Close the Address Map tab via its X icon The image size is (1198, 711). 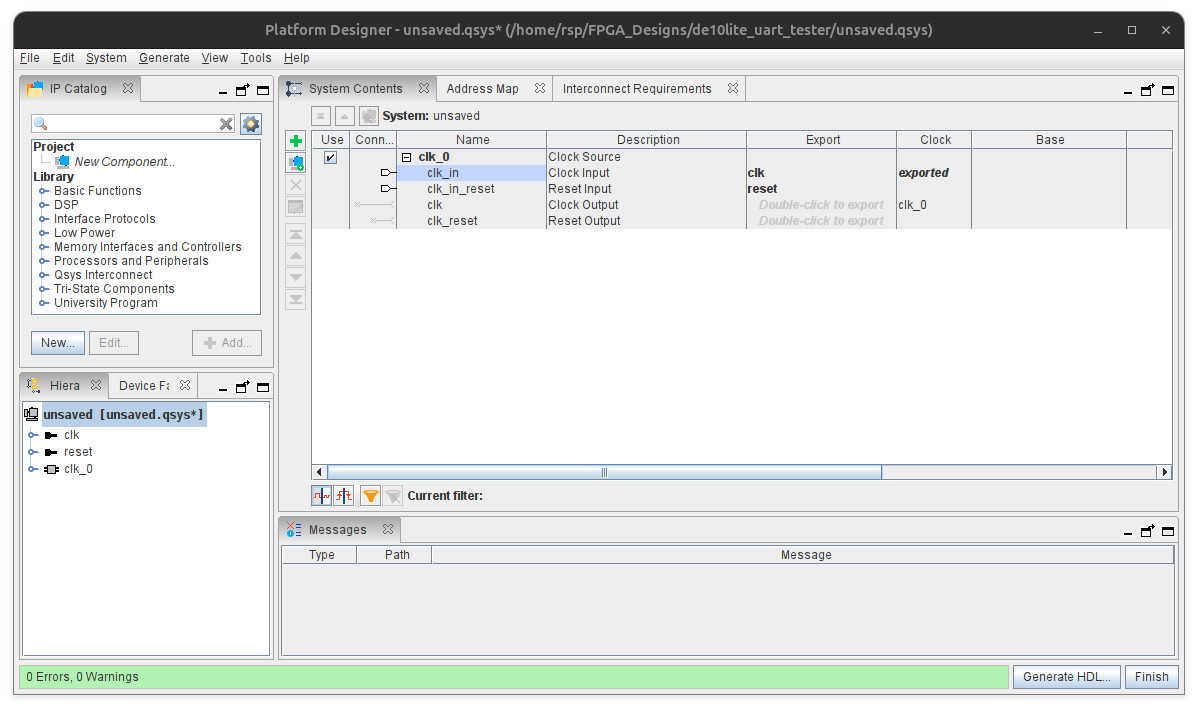click(x=539, y=89)
